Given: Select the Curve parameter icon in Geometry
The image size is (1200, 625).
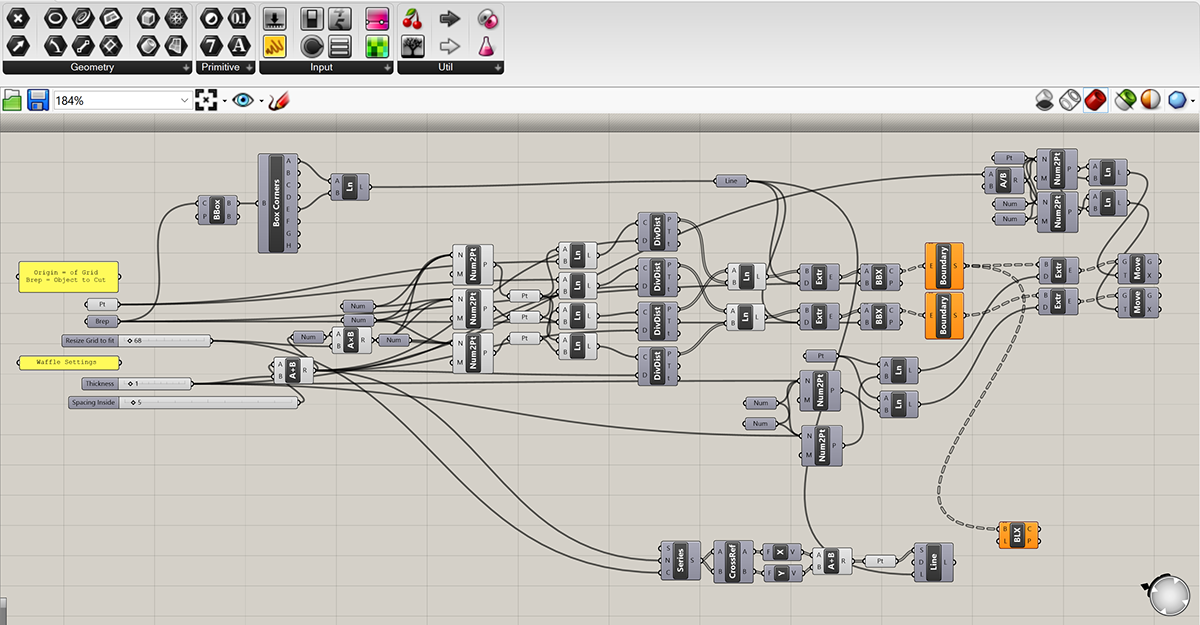Looking at the screenshot, I should coord(82,18).
